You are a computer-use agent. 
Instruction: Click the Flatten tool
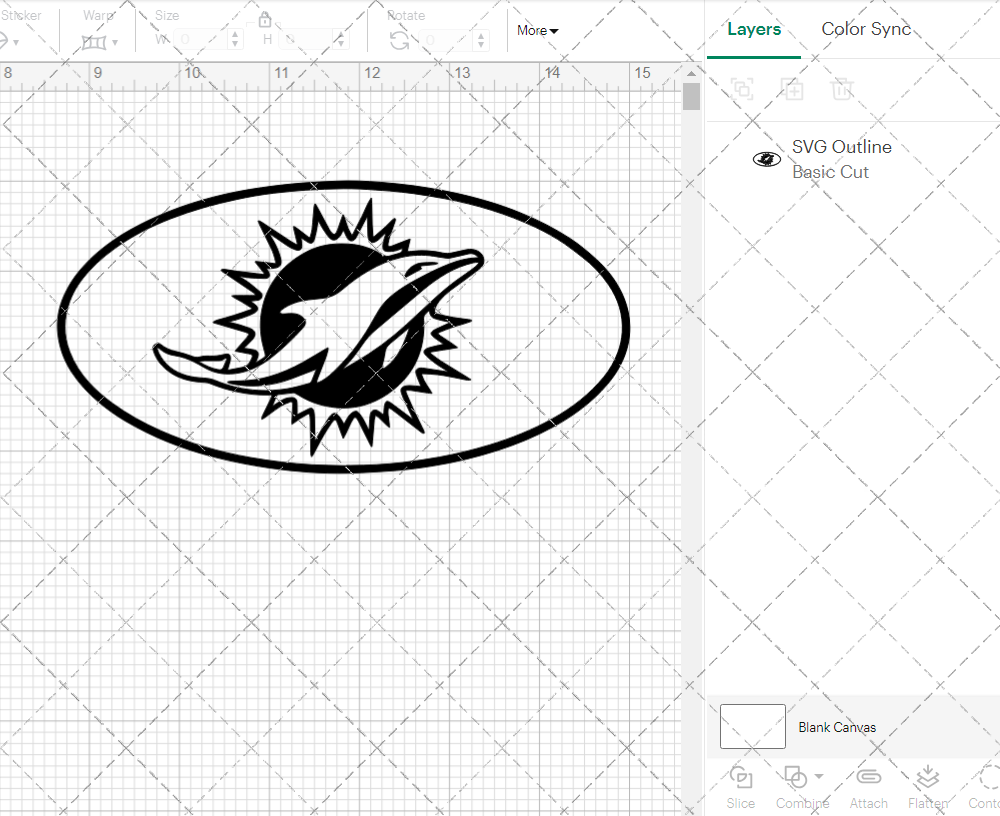[x=928, y=788]
